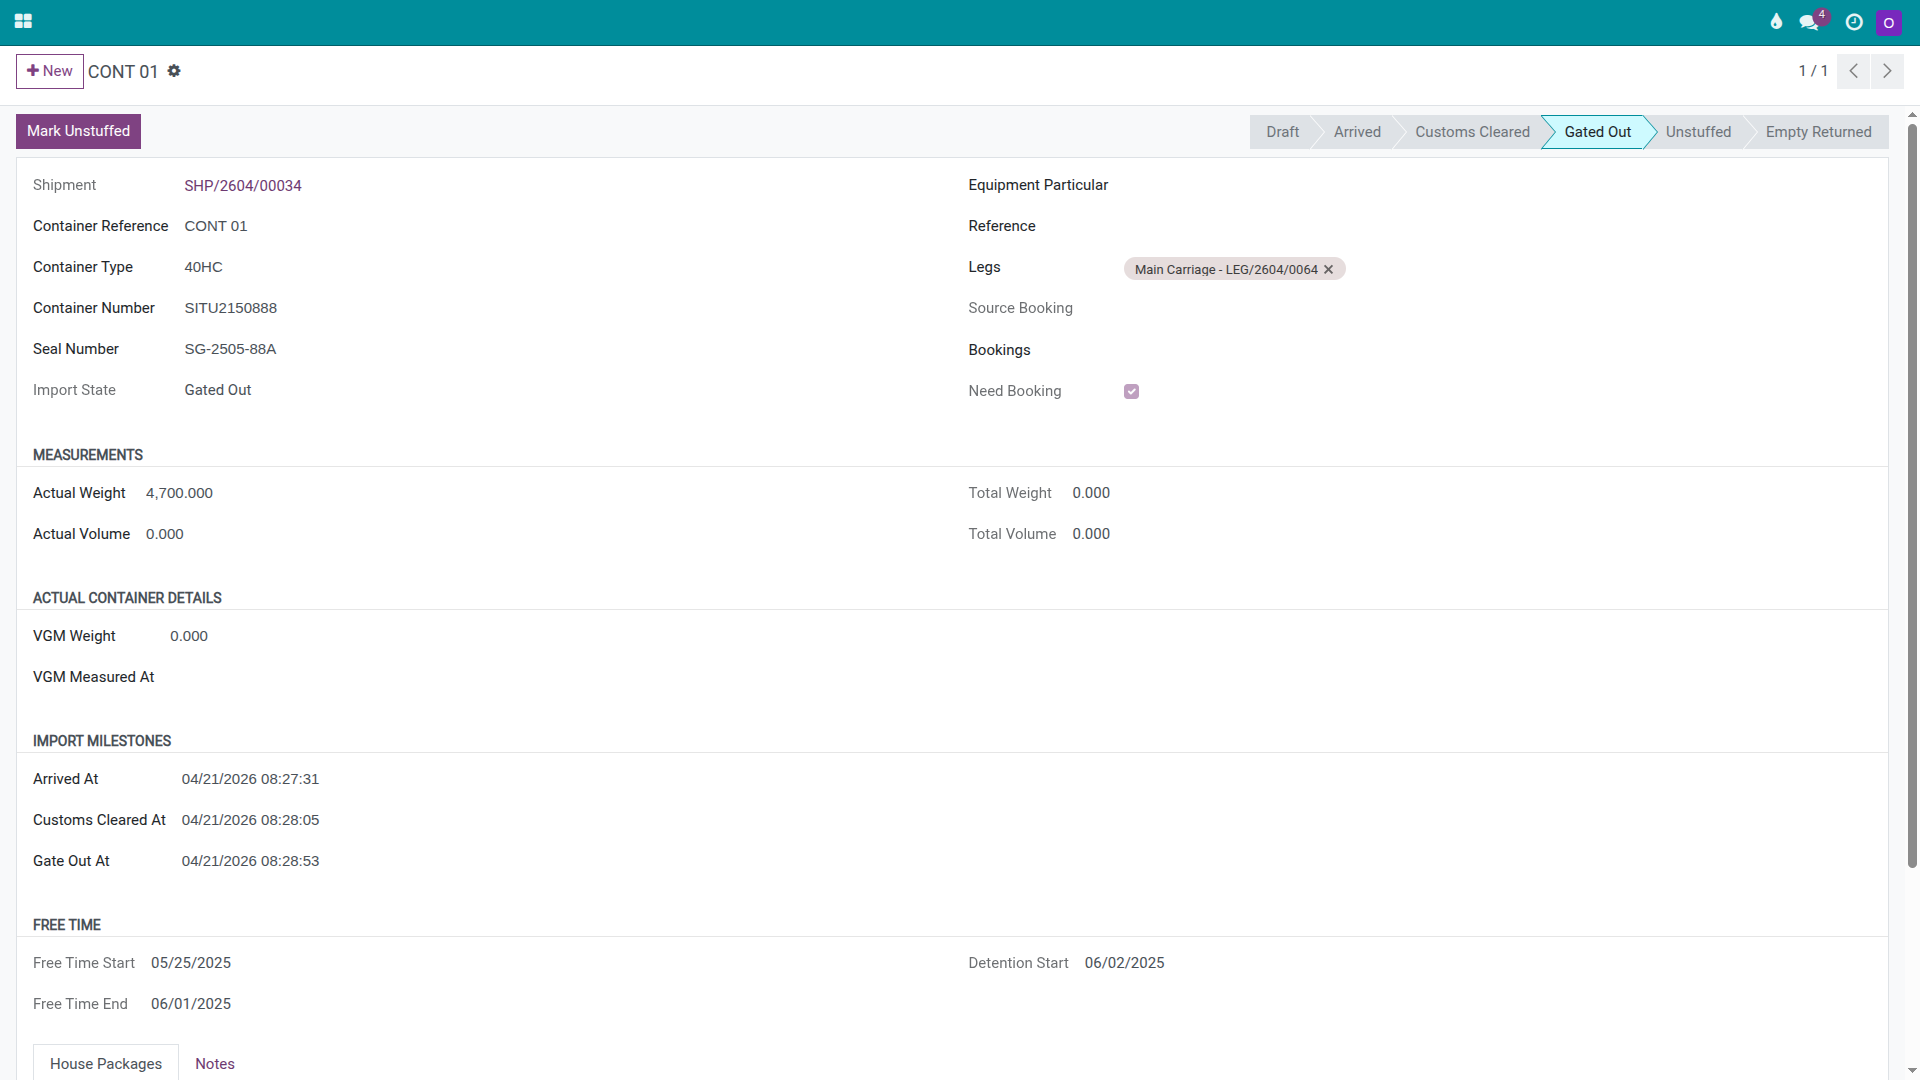The height and width of the screenshot is (1080, 1920).
Task: Click the Arrived At date 04/21/2026 08:27:31
Action: pos(250,779)
